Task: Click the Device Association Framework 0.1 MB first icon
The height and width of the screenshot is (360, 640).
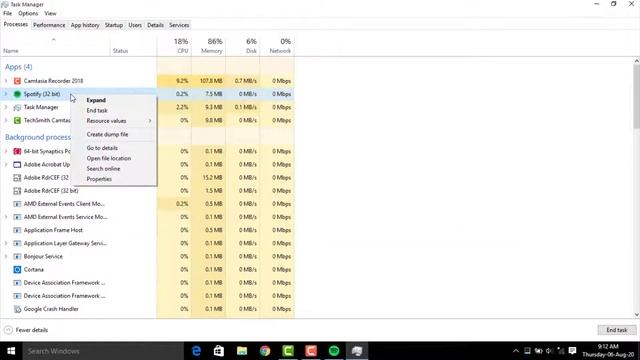Action: tap(17, 283)
